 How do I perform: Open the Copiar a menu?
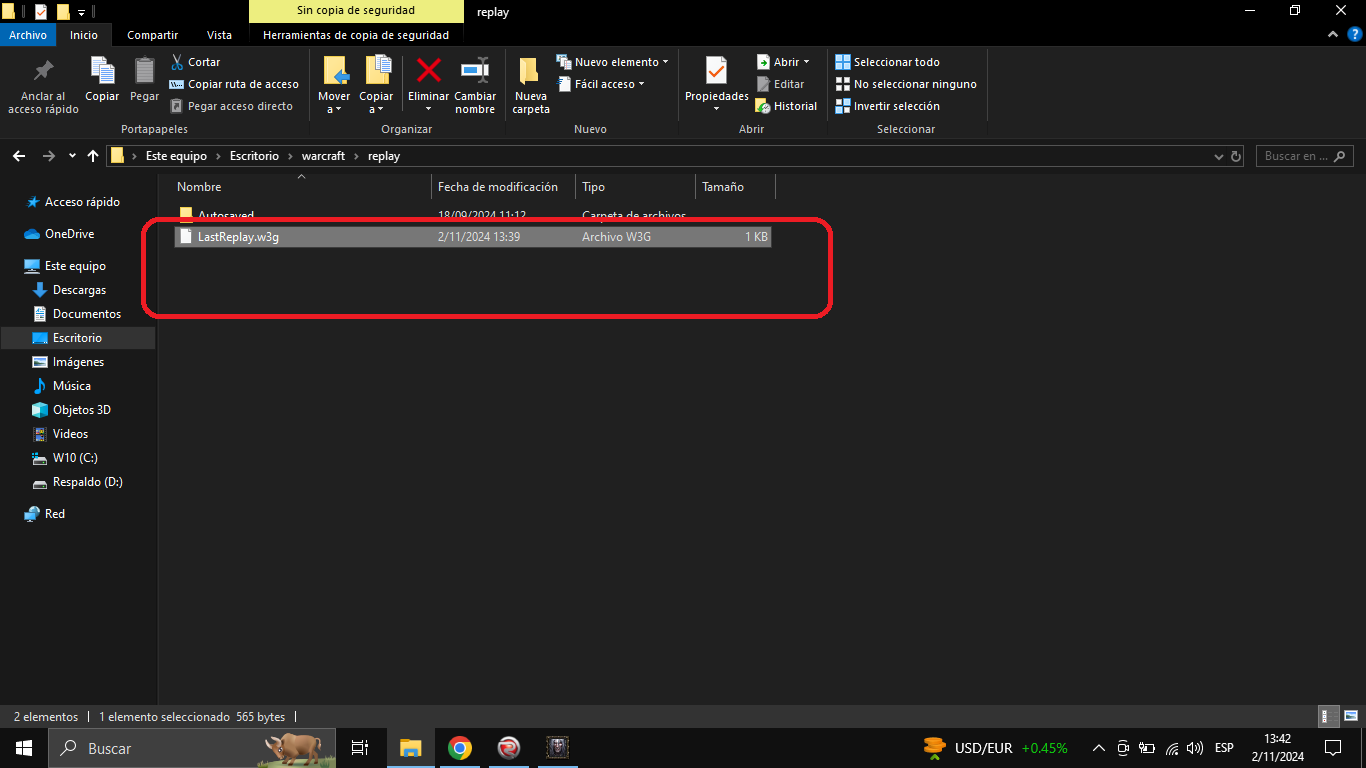(x=377, y=84)
